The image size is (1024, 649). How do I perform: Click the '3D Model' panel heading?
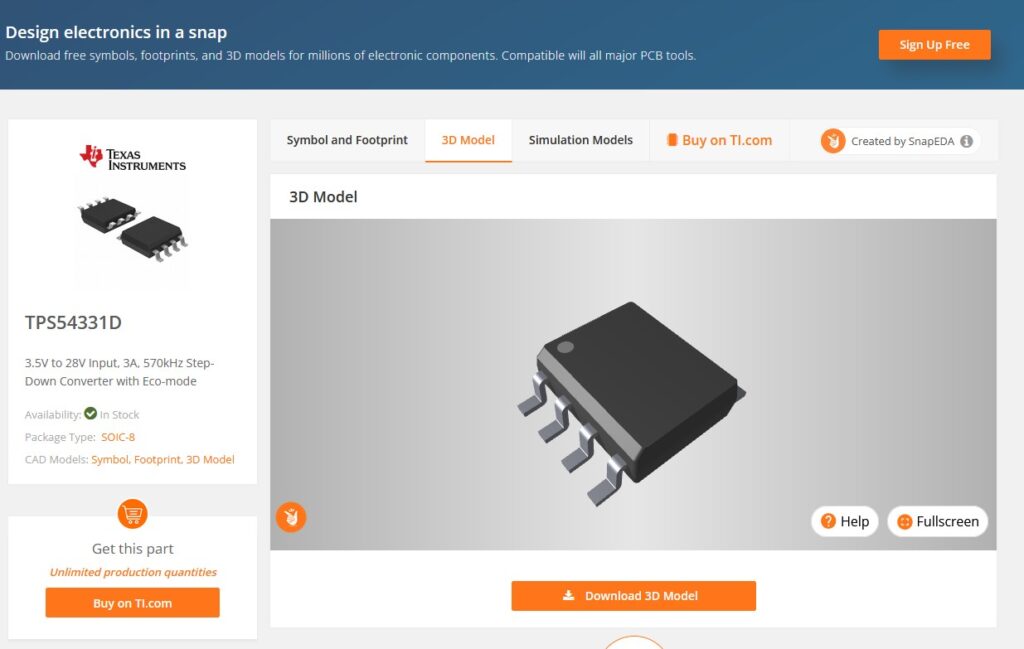[x=323, y=197]
